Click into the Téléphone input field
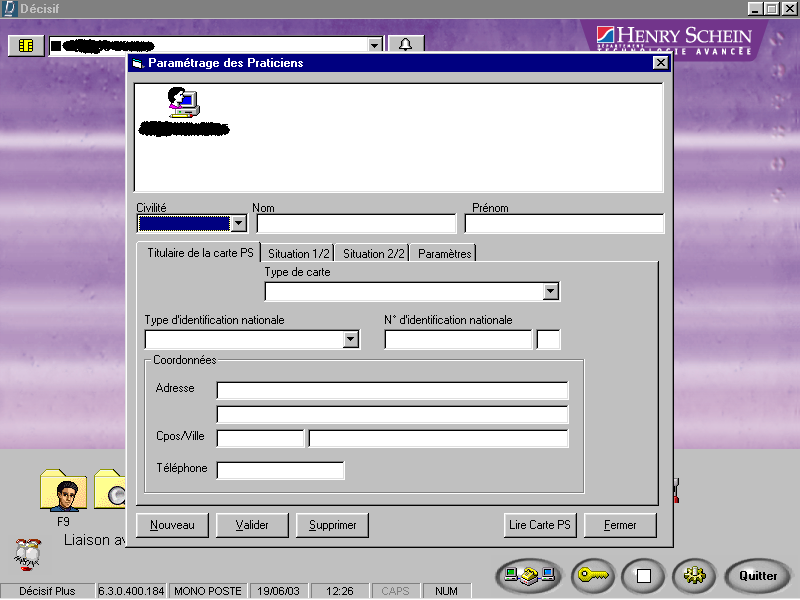The image size is (800, 600). point(280,470)
